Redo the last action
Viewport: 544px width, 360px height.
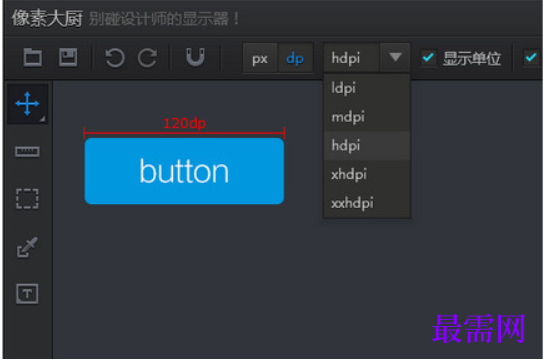tap(147, 58)
